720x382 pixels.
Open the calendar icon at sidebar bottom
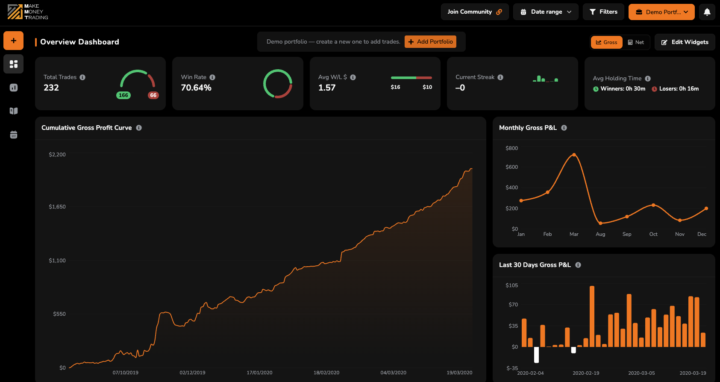click(x=14, y=135)
